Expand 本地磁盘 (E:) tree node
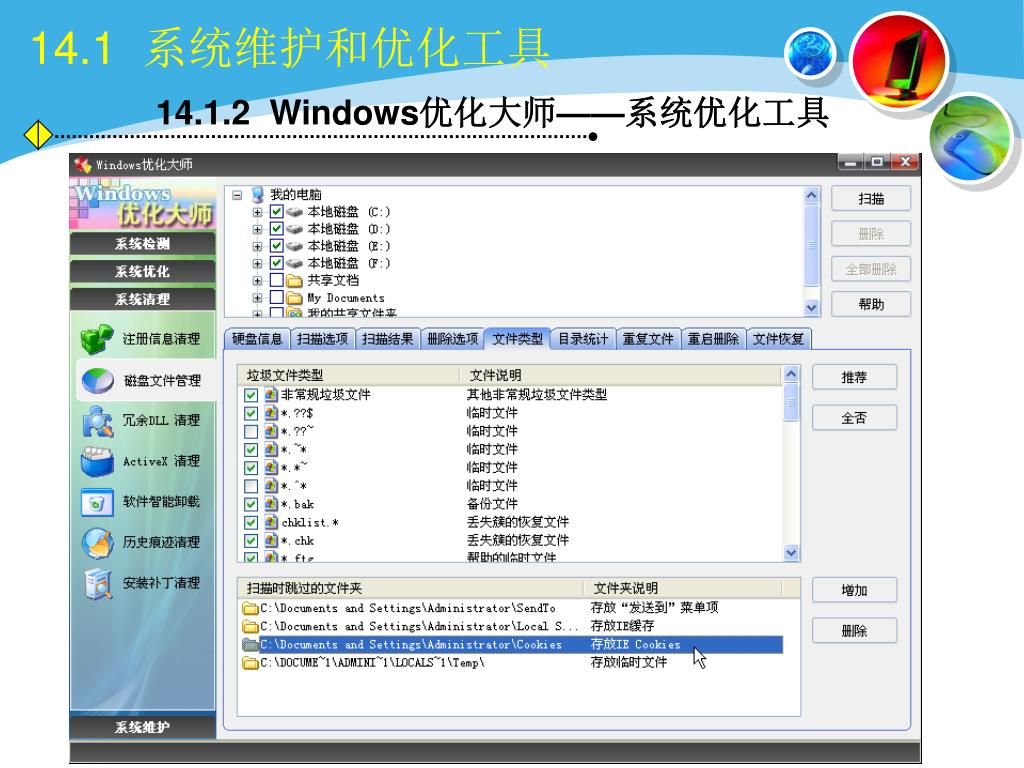 pos(257,246)
